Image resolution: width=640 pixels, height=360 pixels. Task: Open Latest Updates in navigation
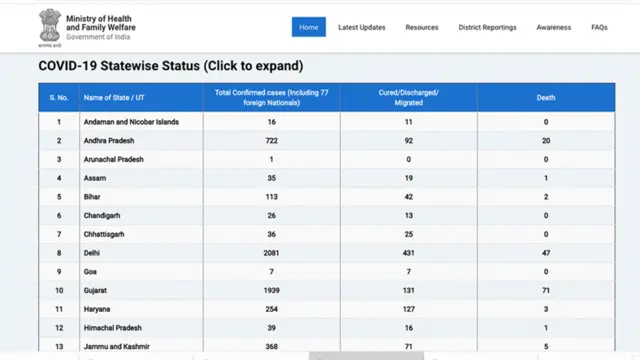362,27
